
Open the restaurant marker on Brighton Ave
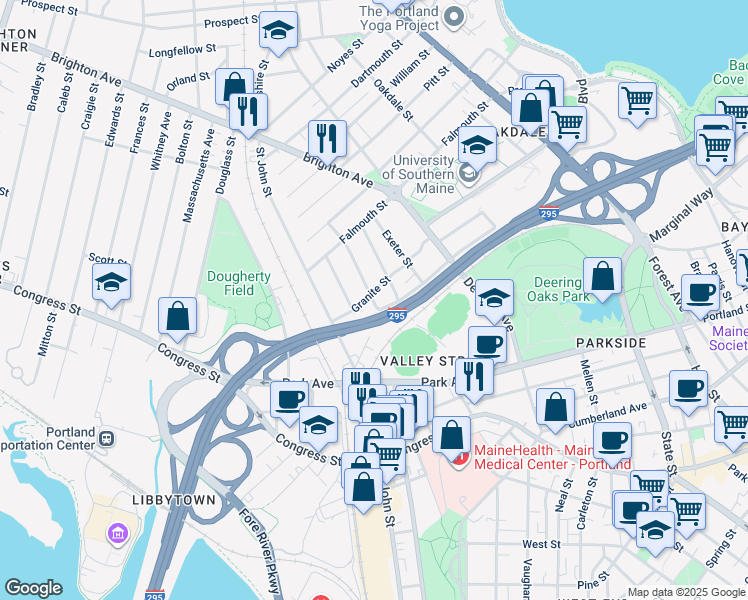tap(326, 137)
